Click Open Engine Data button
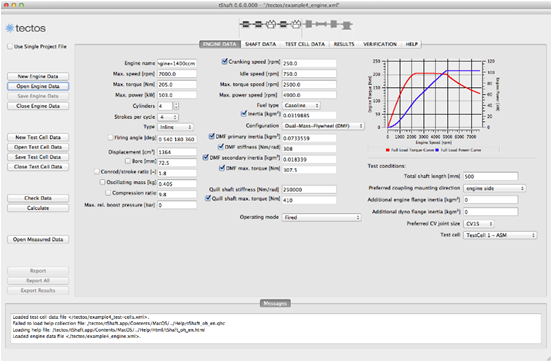552x362 pixels. click(38, 86)
